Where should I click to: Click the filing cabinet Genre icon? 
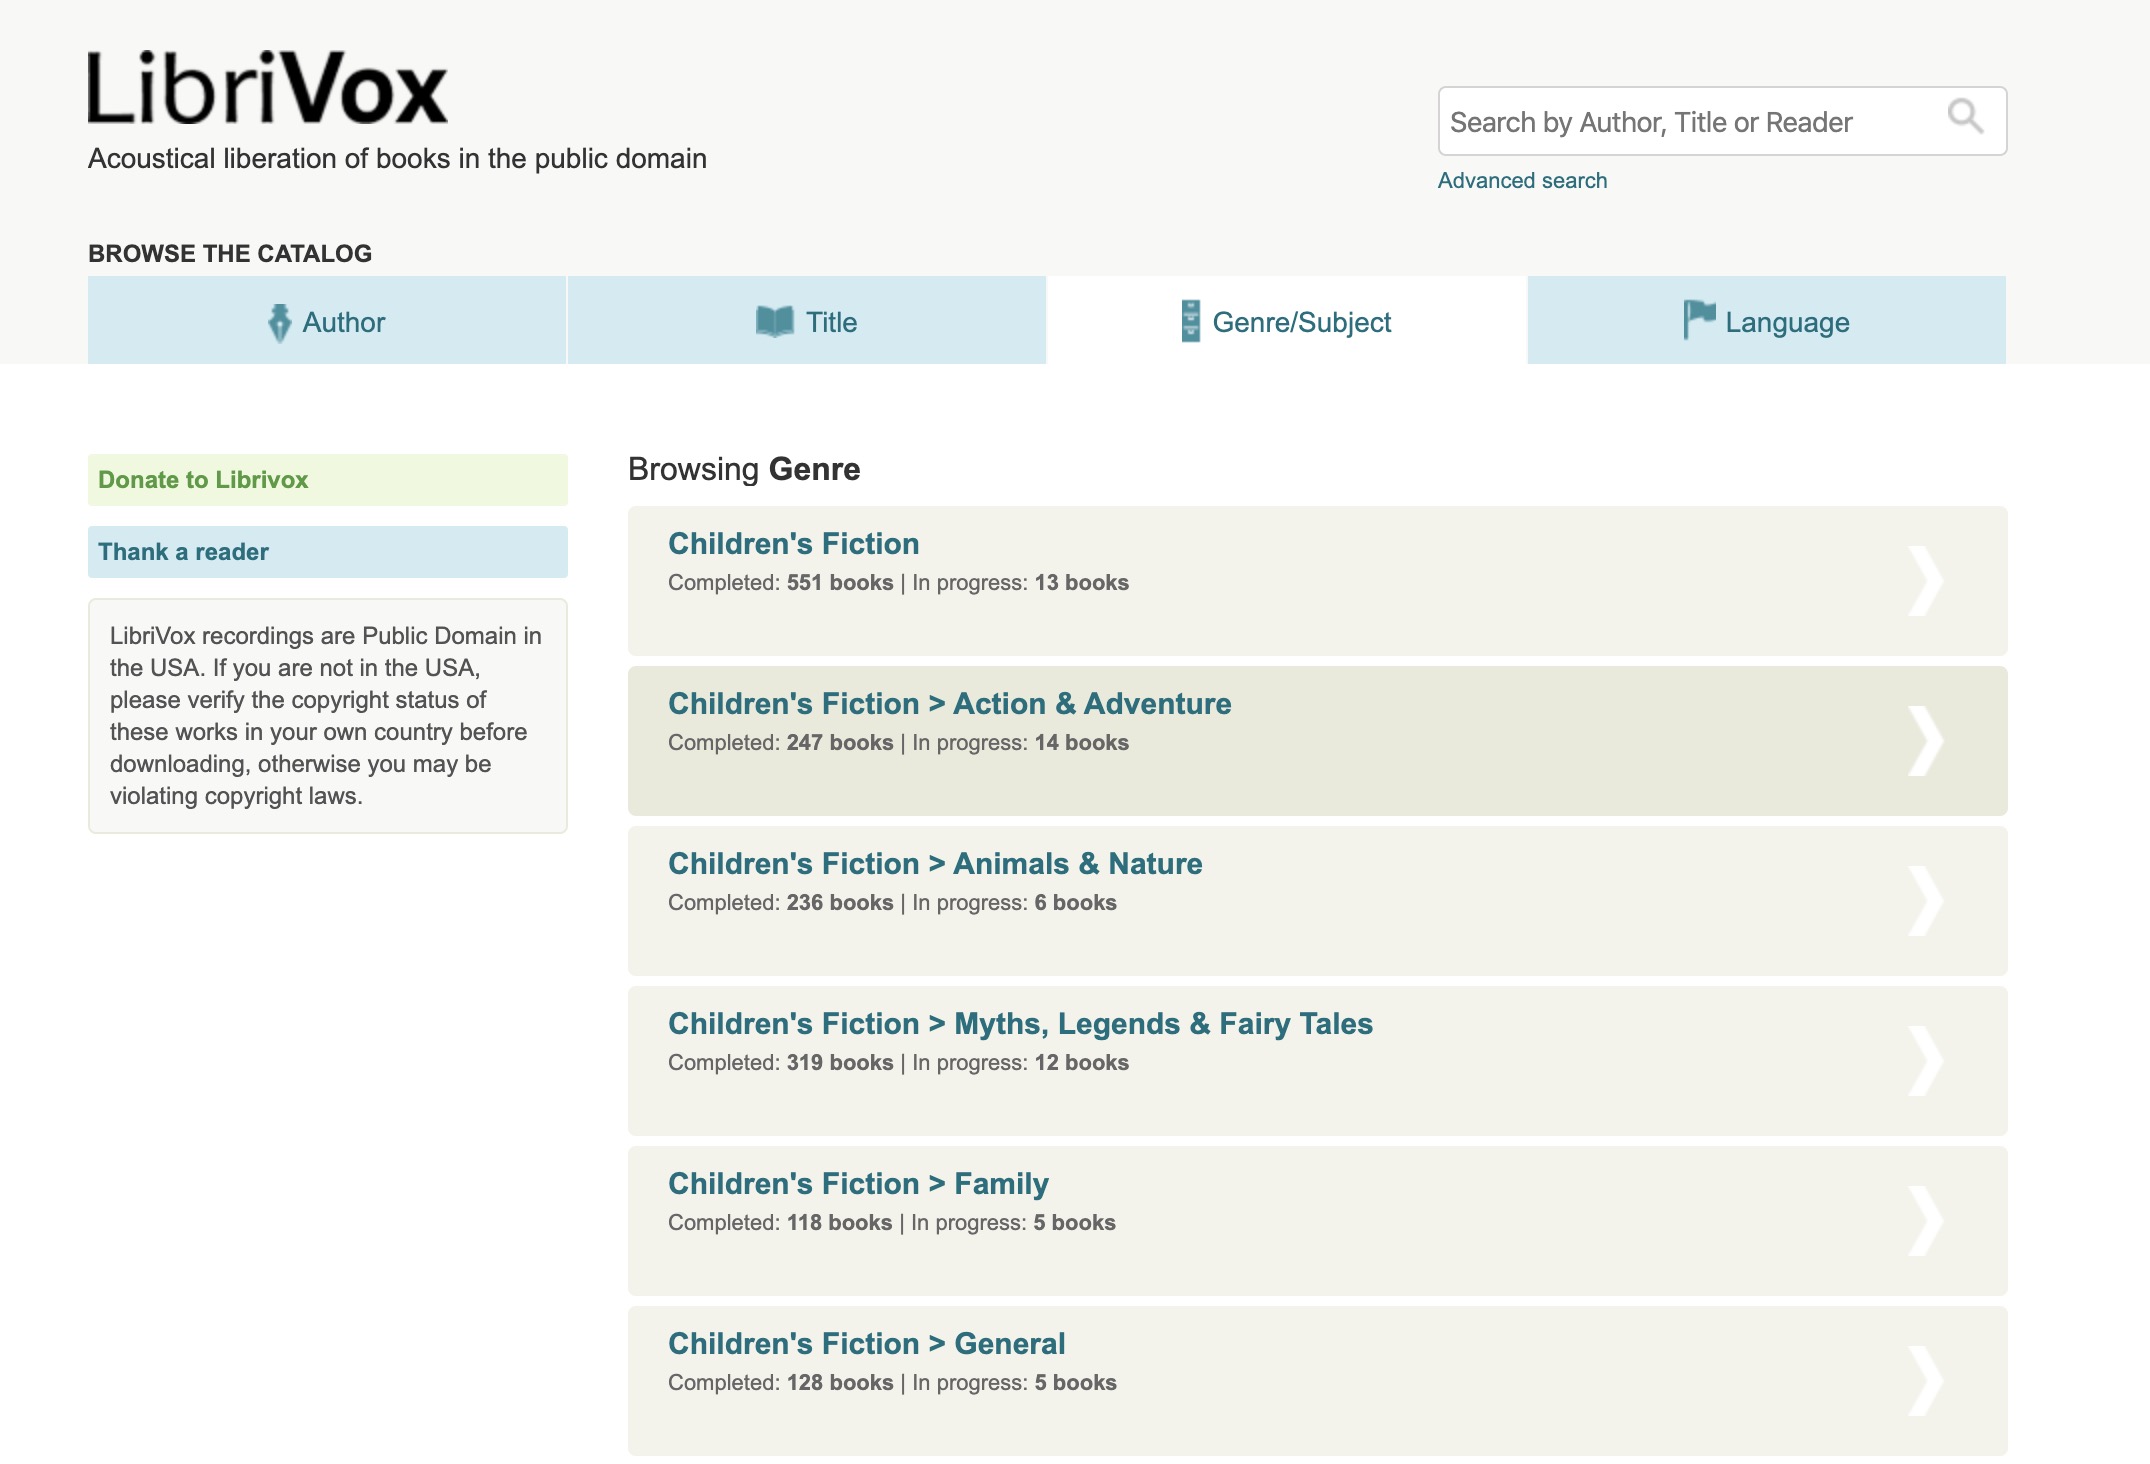1190,322
